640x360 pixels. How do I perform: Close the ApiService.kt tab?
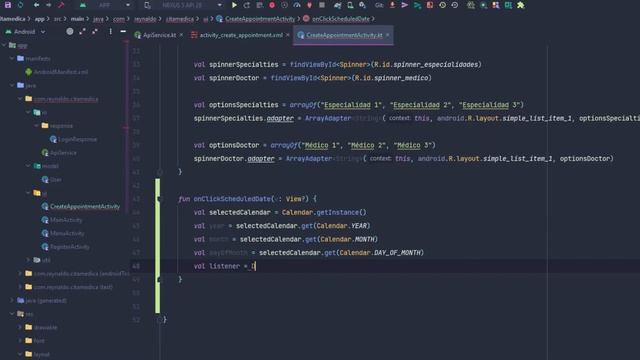[x=181, y=35]
